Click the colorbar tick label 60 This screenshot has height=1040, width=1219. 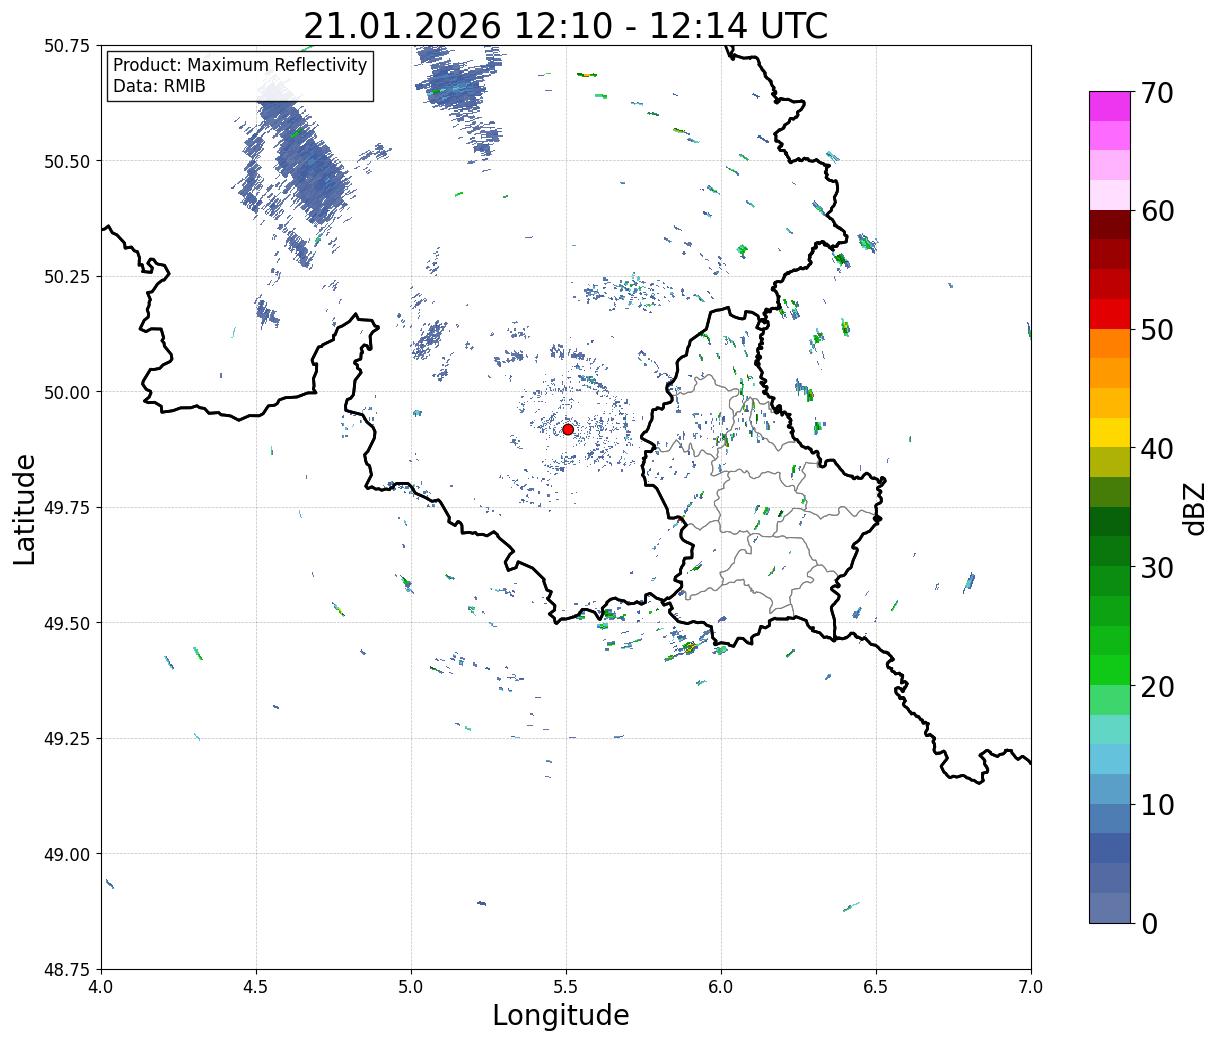click(x=1157, y=211)
